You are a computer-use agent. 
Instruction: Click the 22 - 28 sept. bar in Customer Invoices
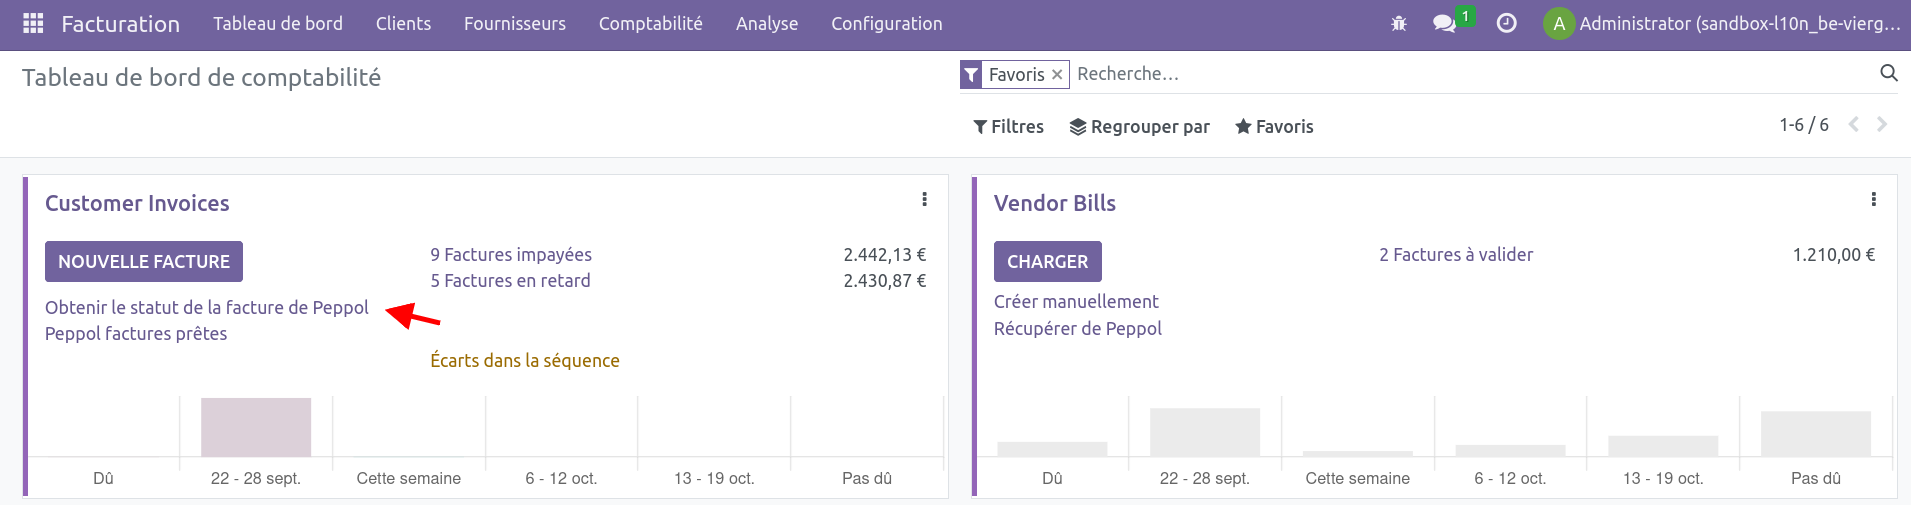pos(256,427)
